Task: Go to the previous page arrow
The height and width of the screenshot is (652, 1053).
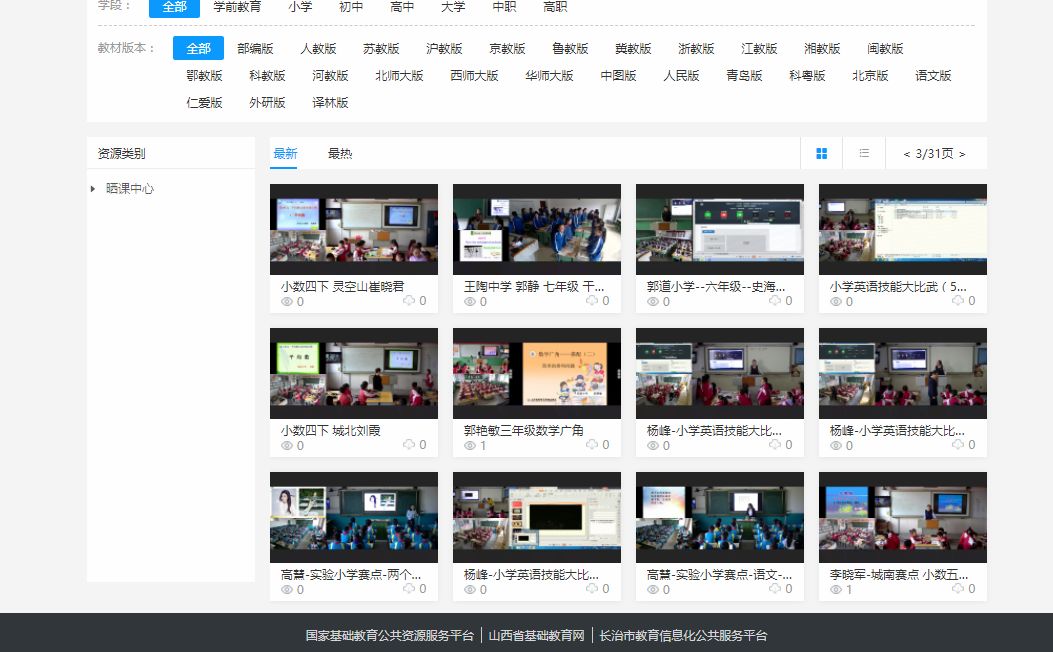Action: pos(907,154)
